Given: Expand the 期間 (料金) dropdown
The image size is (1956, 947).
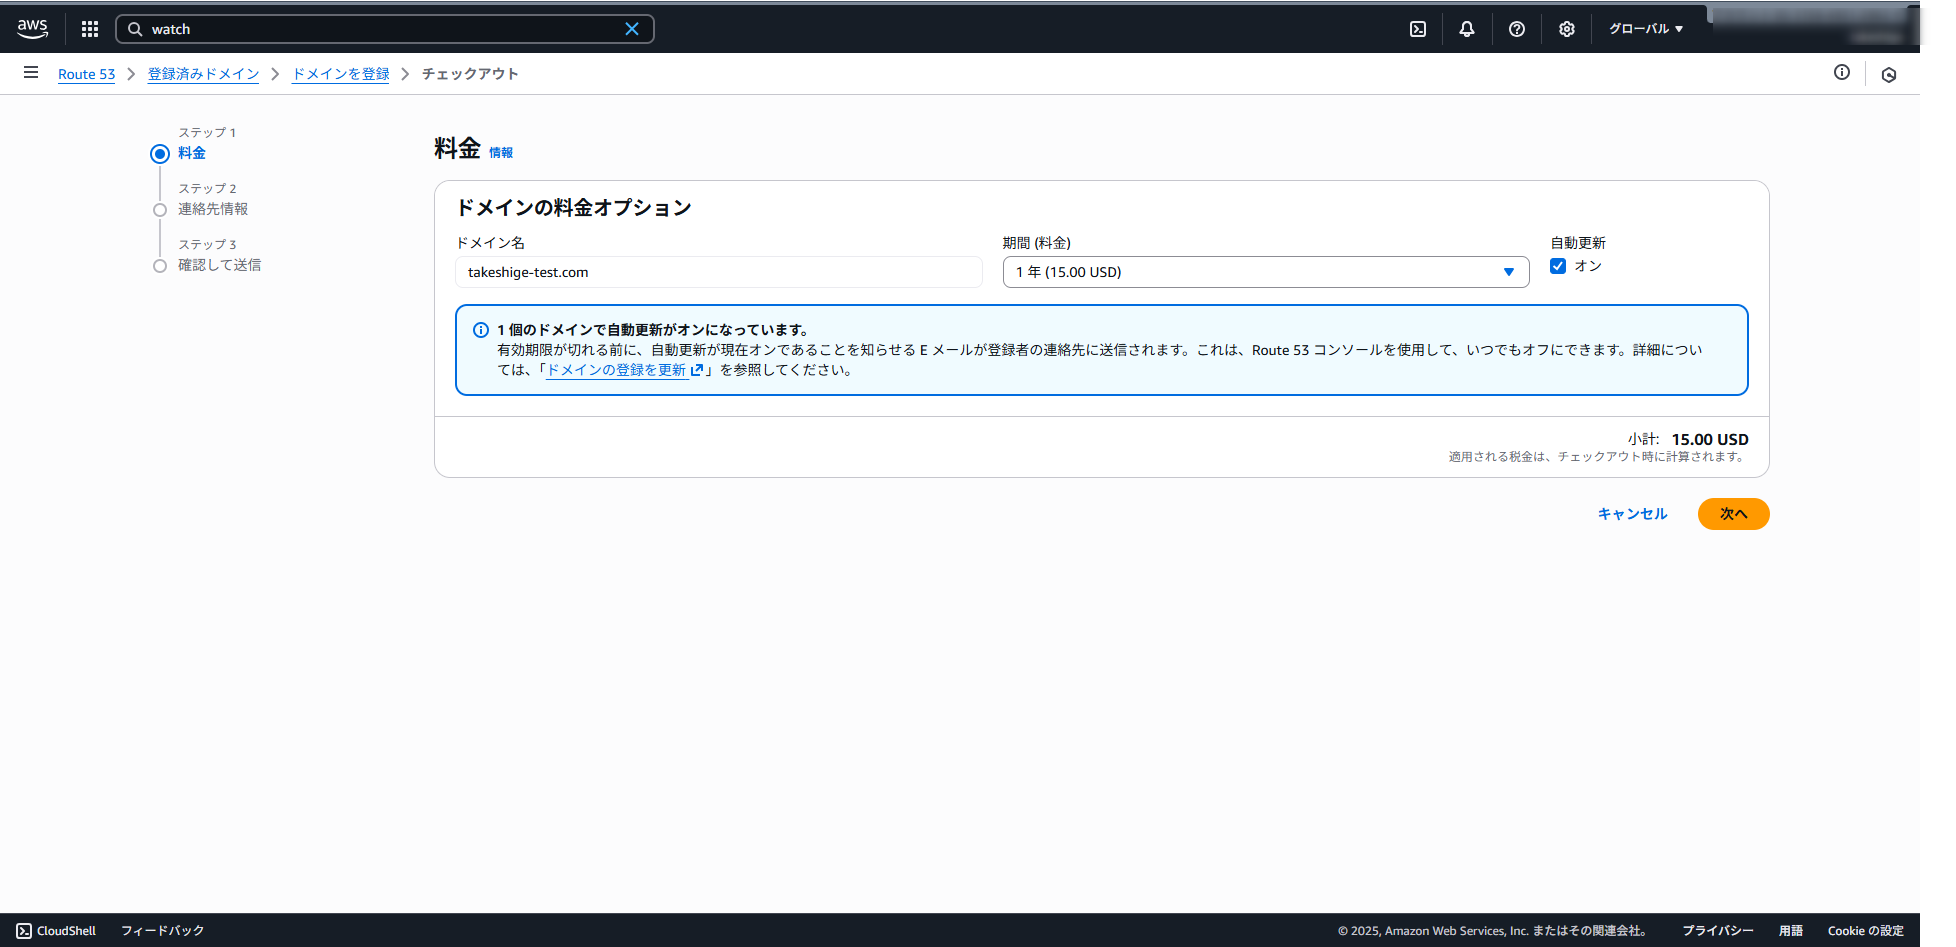Looking at the screenshot, I should click(x=1265, y=272).
